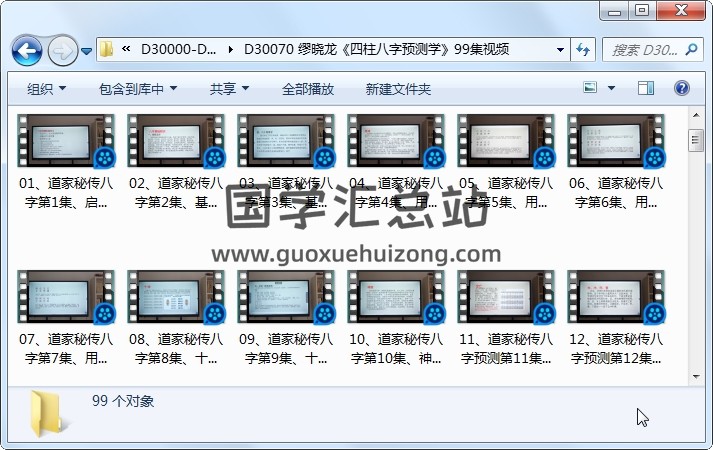
Task: Maximize the Explorer window
Action: [x=642, y=11]
